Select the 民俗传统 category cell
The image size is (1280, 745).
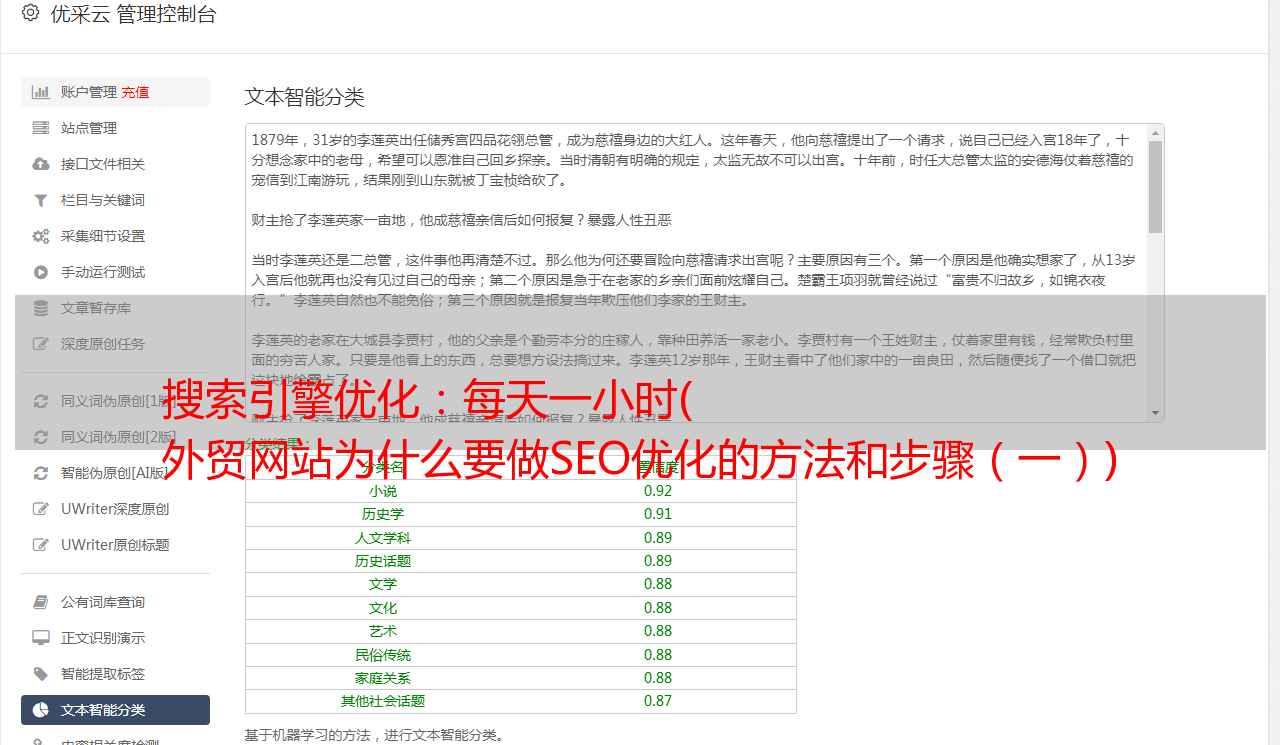[x=383, y=655]
